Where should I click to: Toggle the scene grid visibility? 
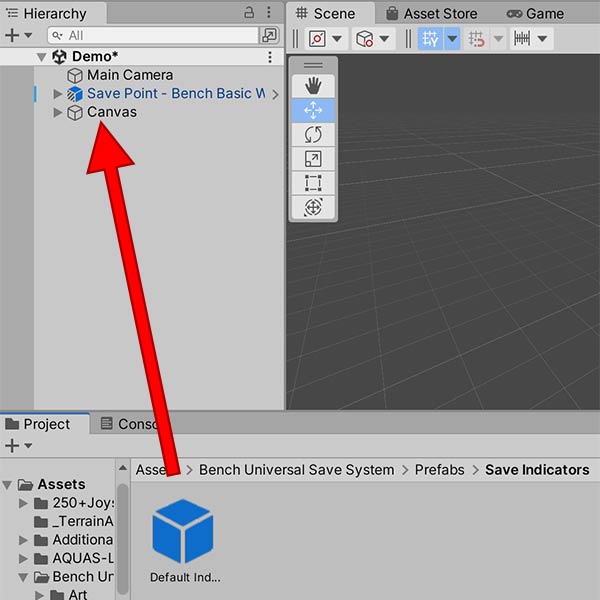coord(430,39)
